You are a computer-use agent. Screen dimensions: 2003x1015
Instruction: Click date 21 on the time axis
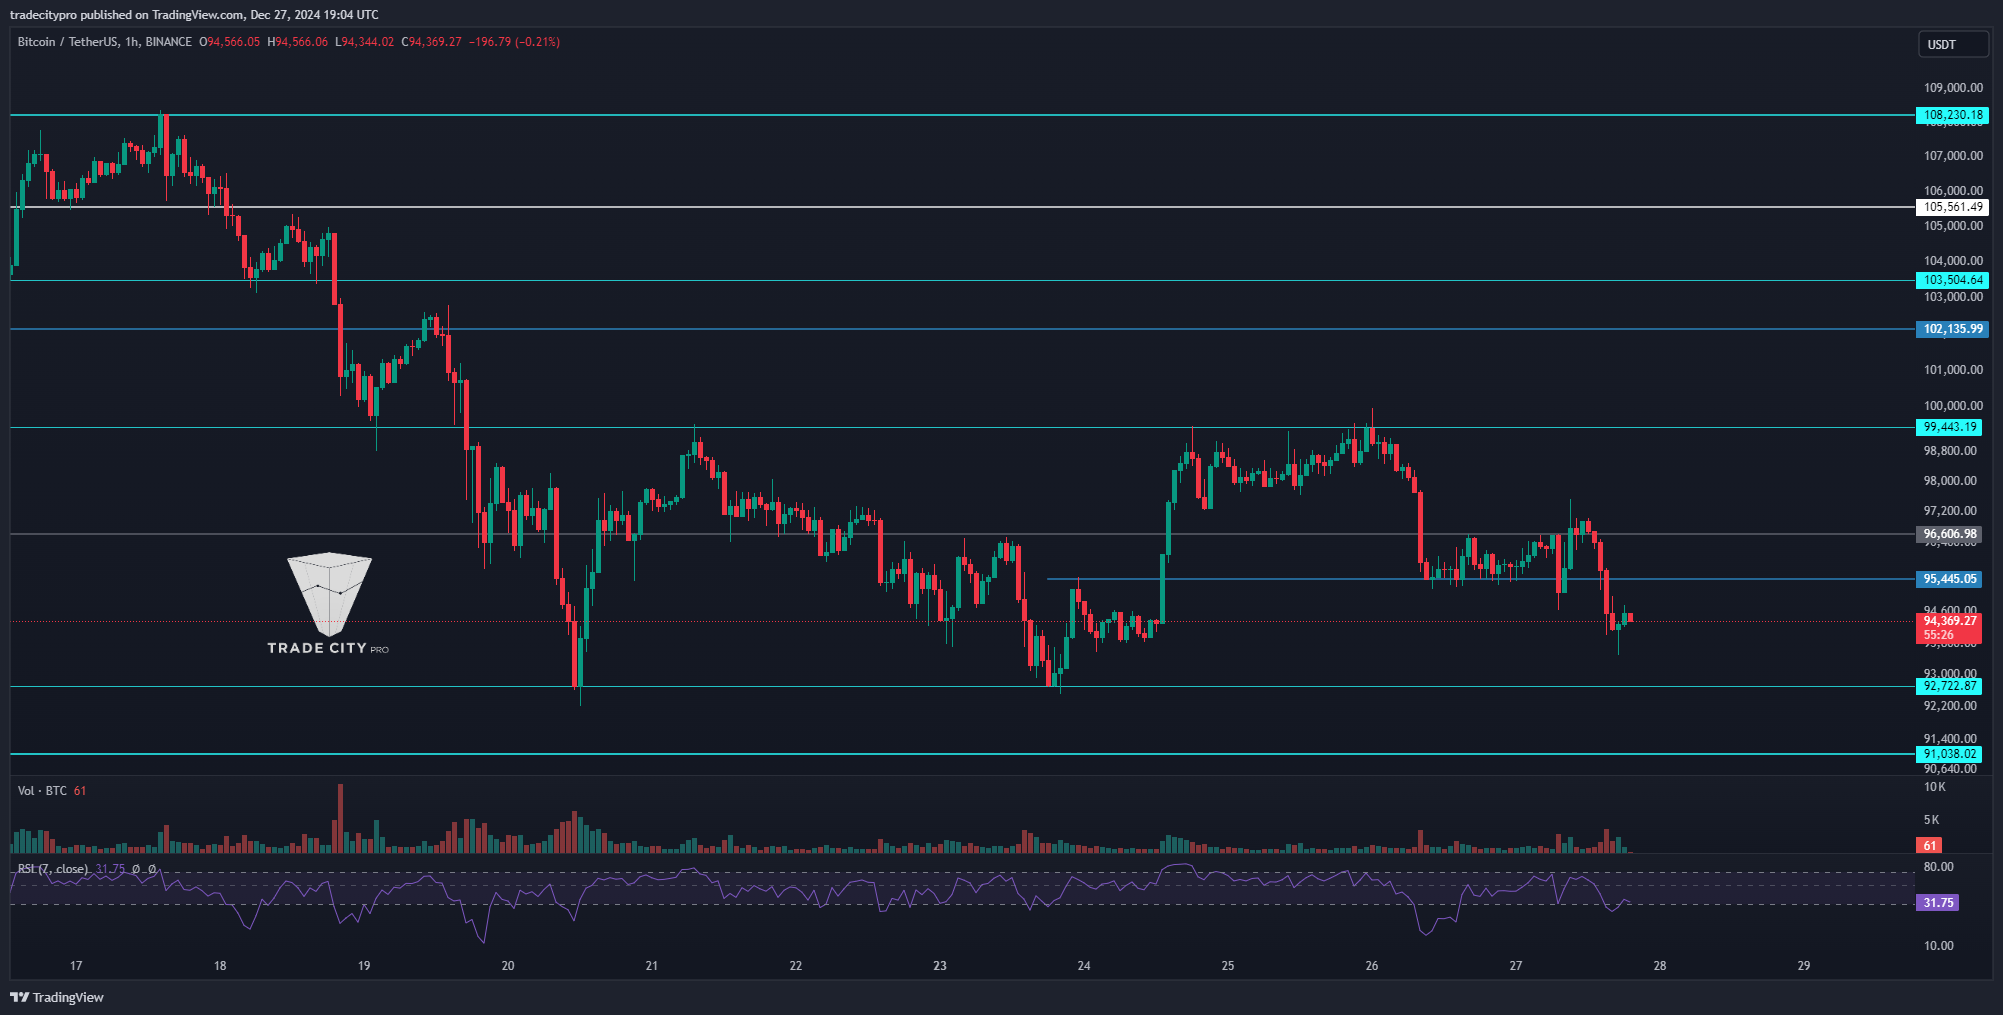tap(652, 966)
